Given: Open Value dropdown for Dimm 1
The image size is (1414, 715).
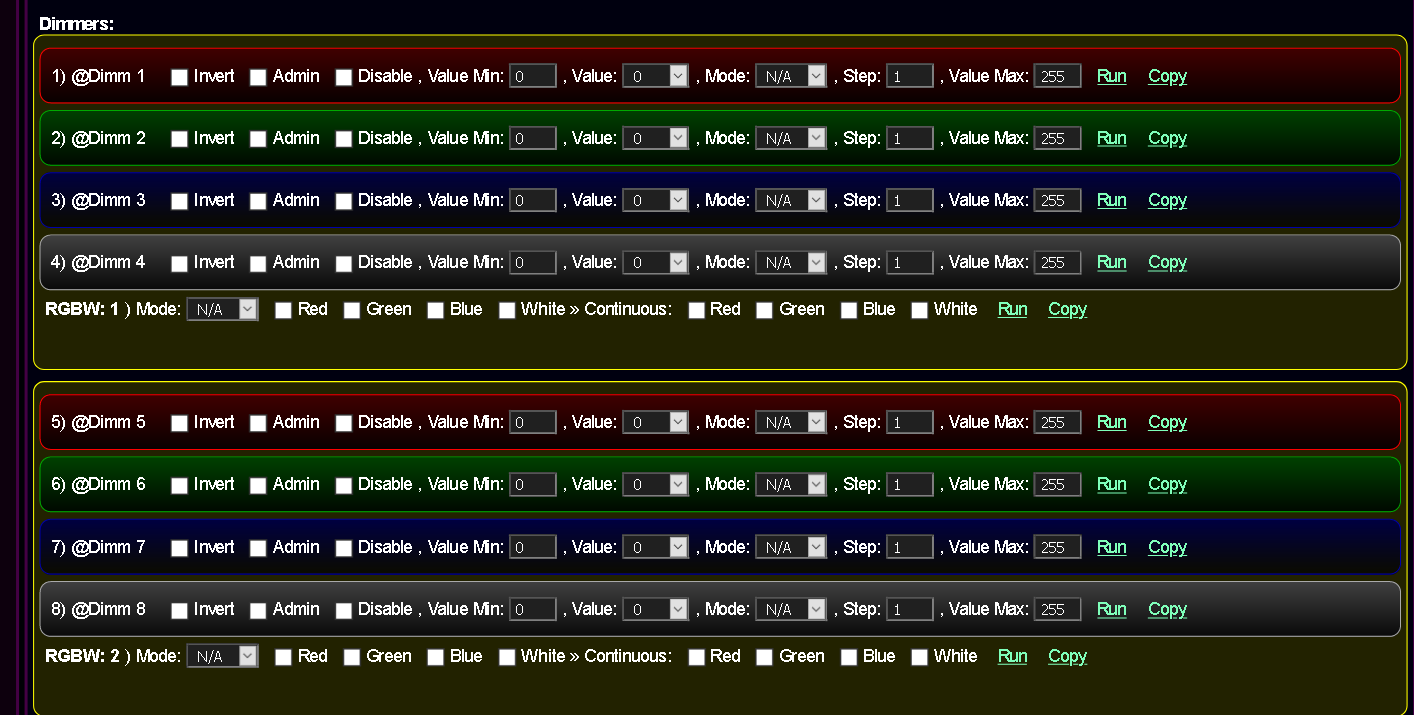Looking at the screenshot, I should pyautogui.click(x=656, y=76).
